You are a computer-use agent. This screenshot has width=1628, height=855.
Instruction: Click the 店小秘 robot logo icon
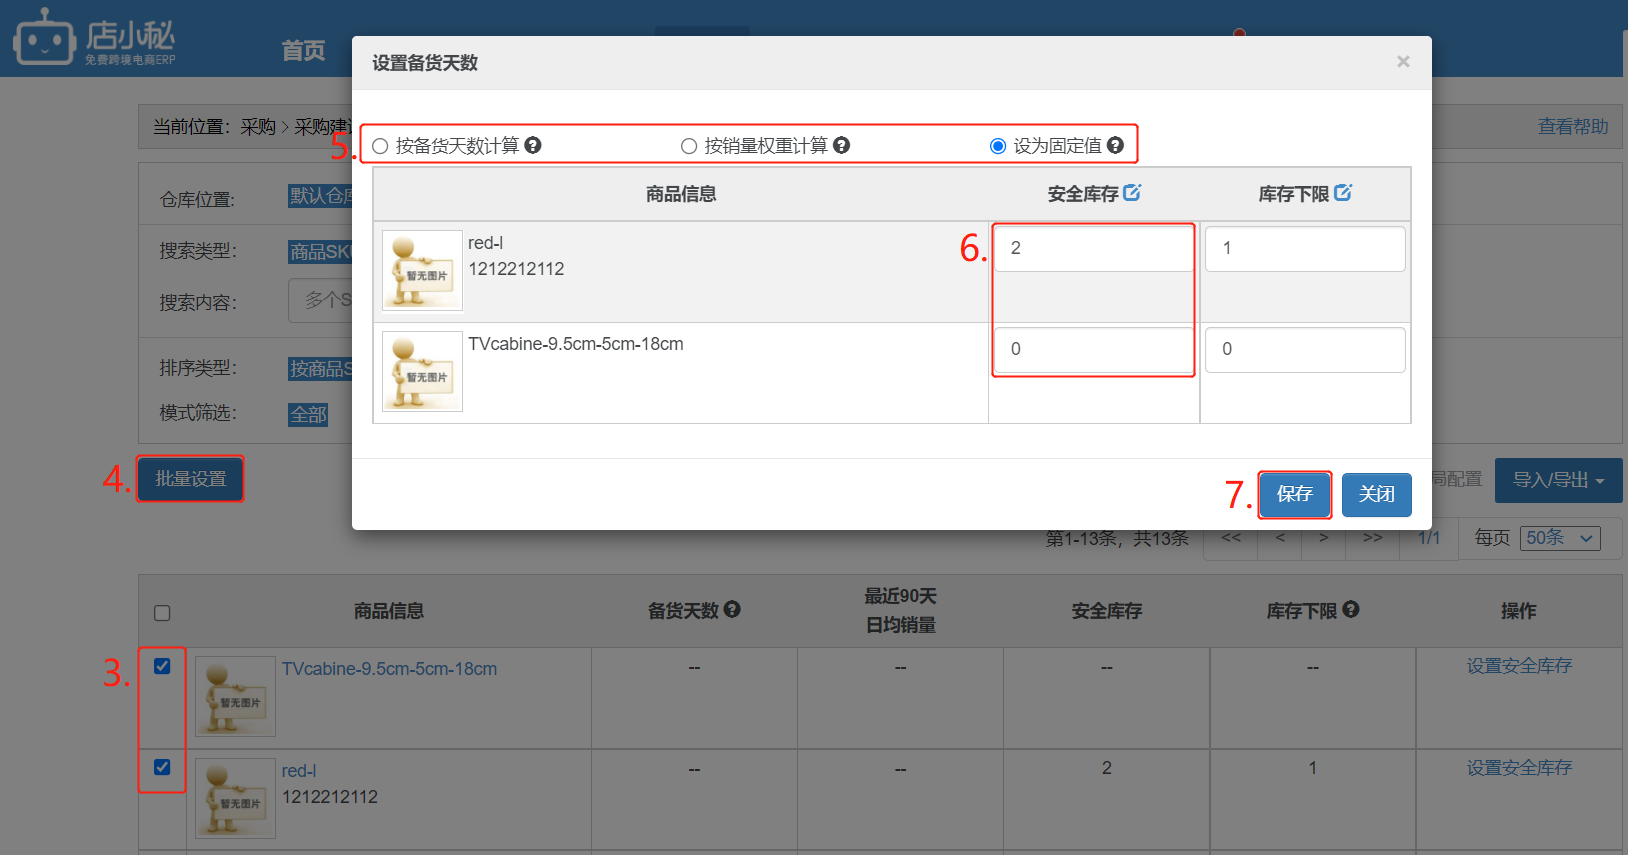[44, 38]
